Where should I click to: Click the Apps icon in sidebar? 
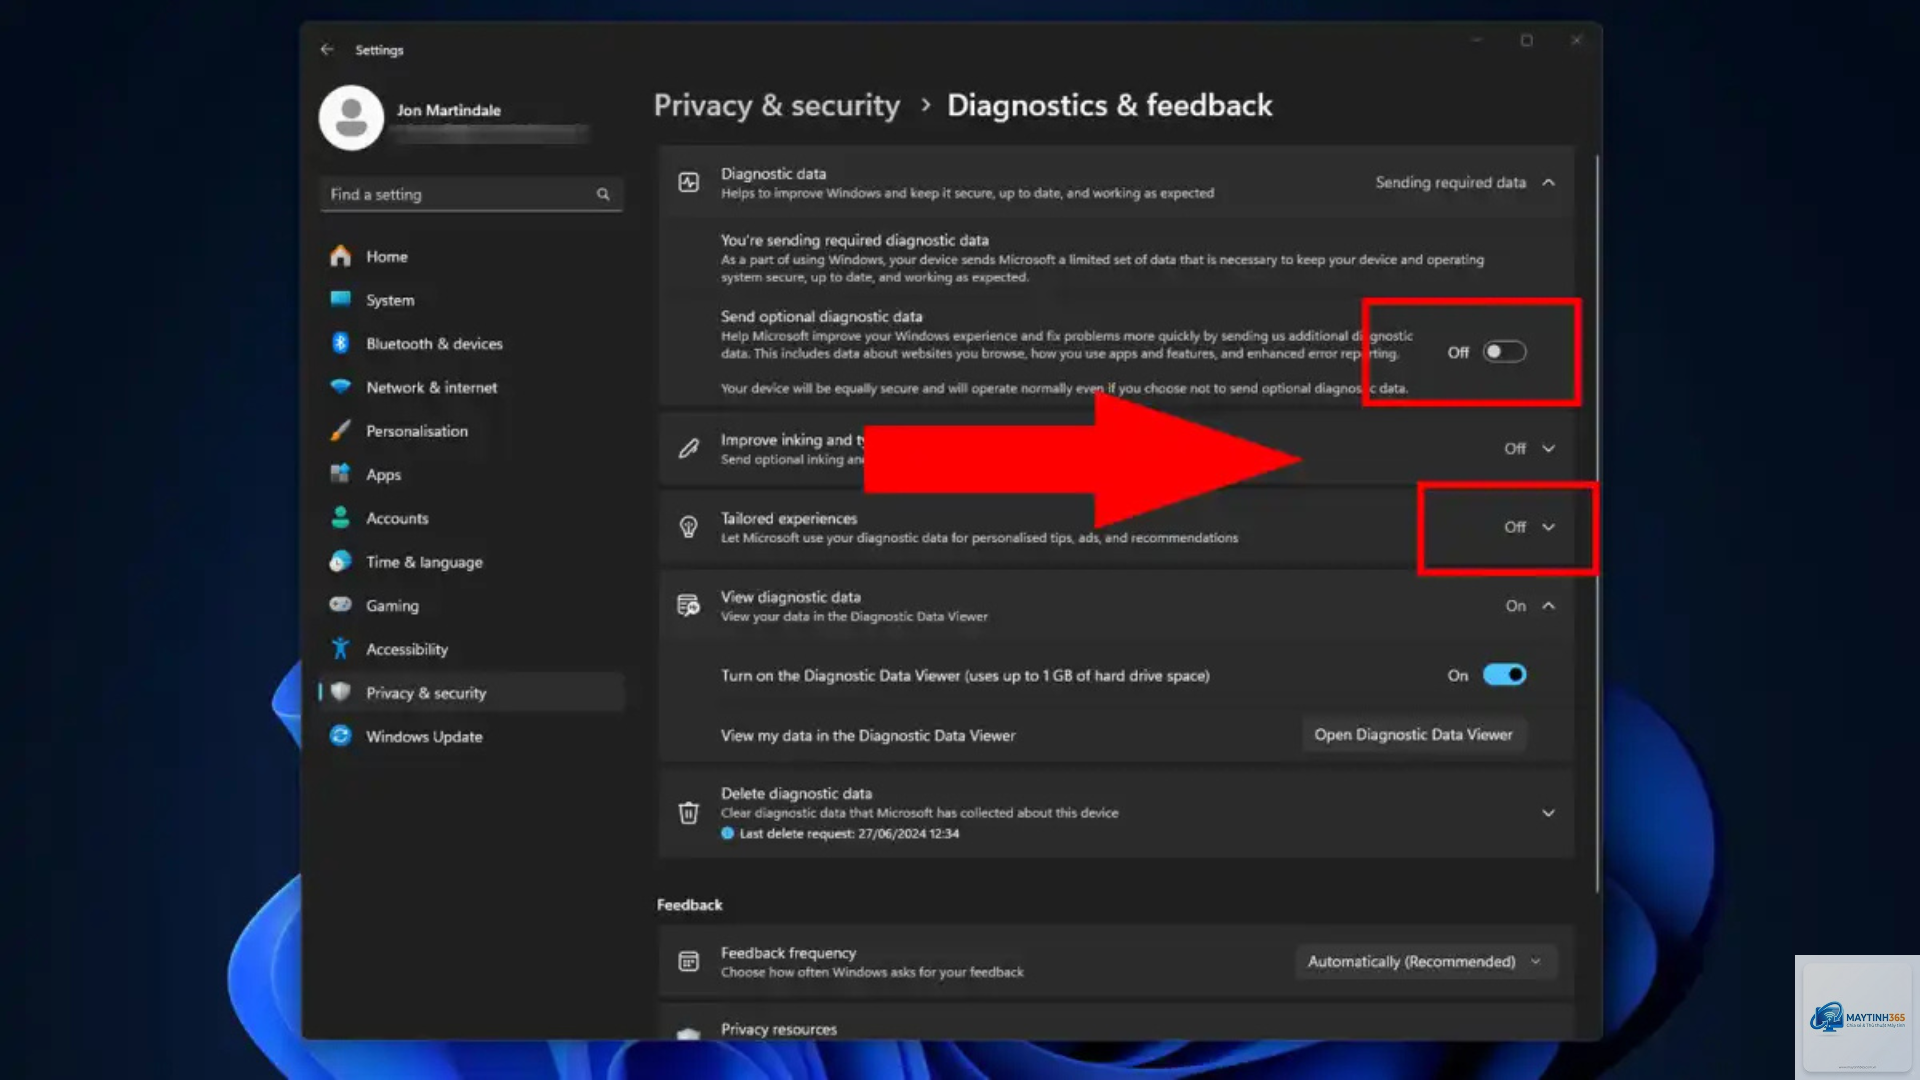[x=341, y=474]
